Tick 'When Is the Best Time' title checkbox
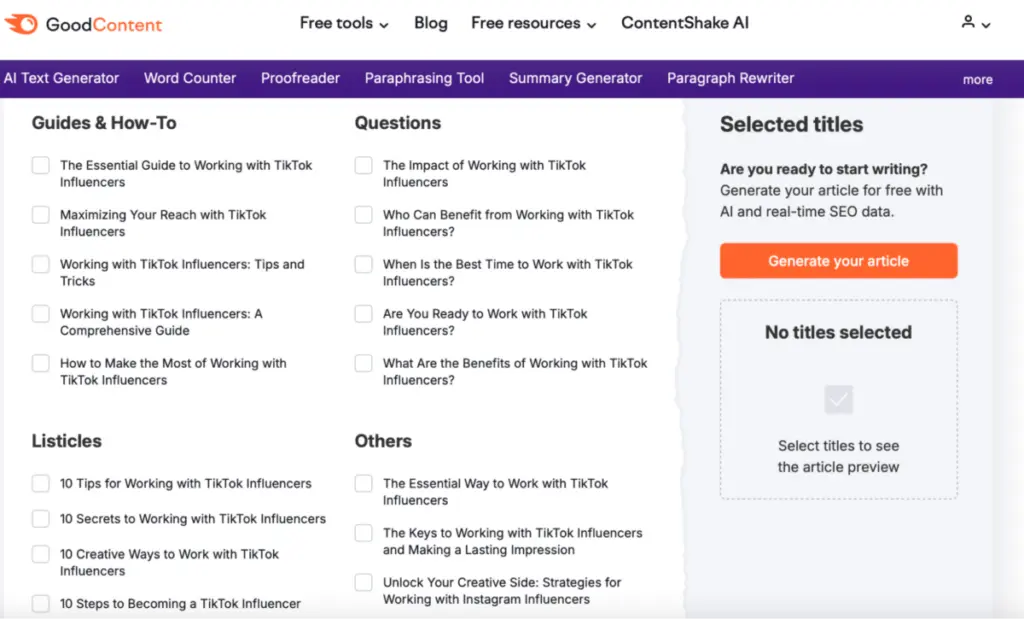 363,265
